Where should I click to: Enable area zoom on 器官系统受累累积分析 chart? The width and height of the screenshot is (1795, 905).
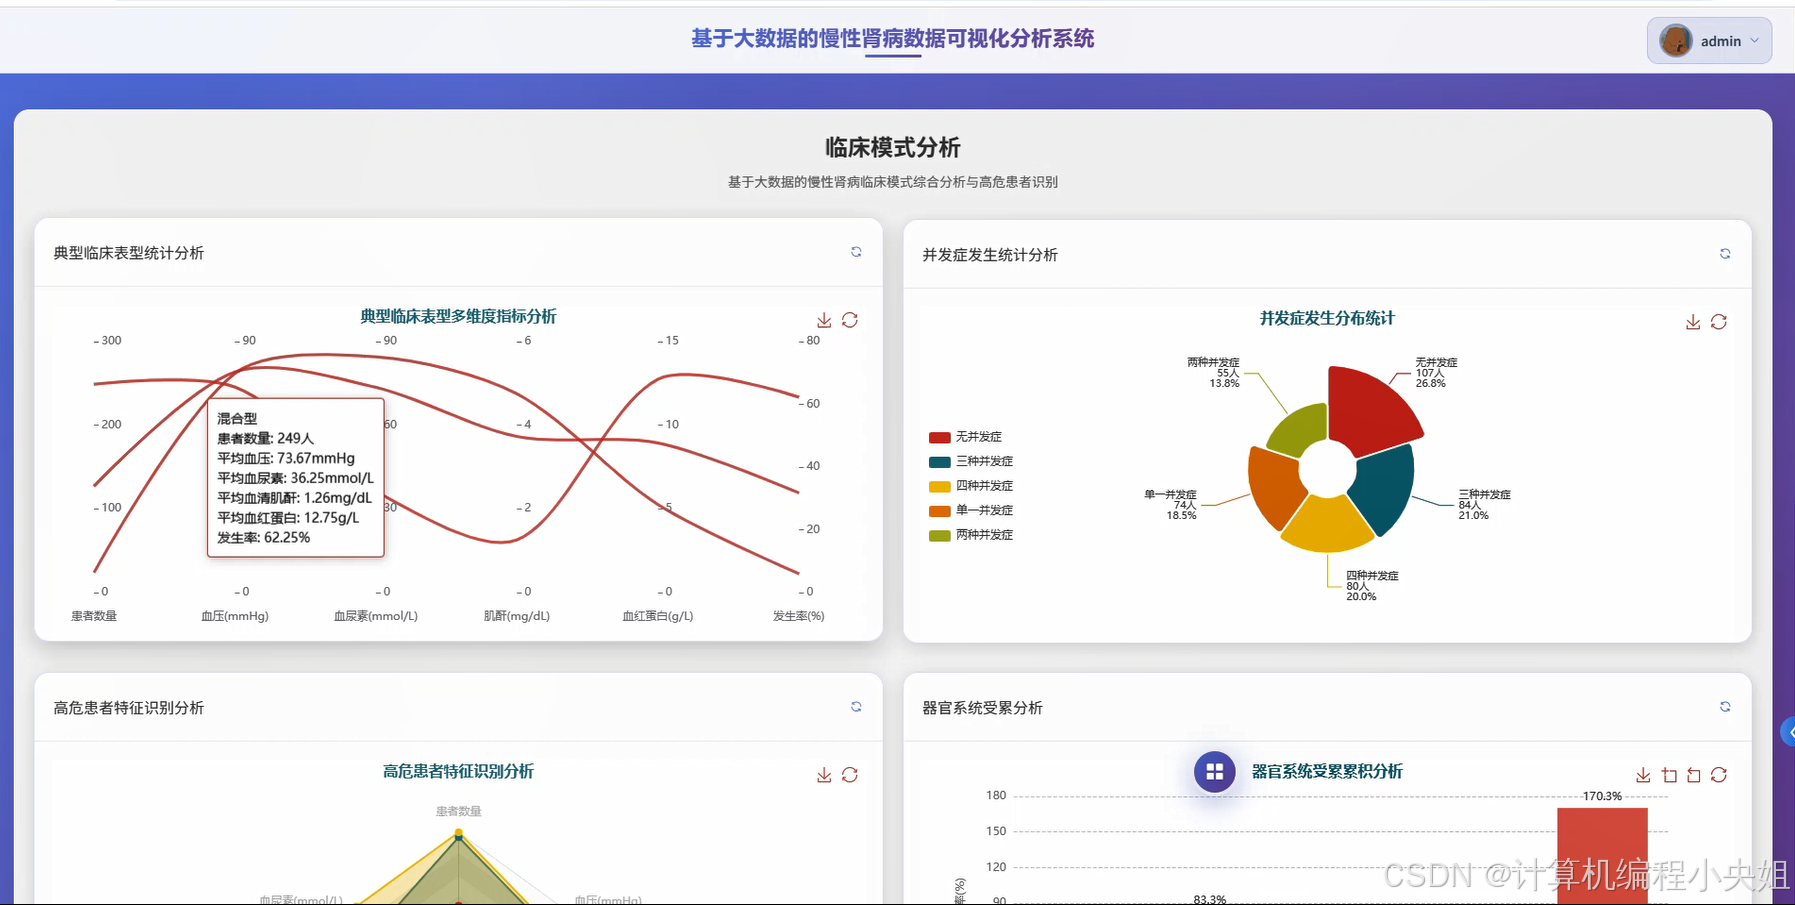[x=1669, y=775]
